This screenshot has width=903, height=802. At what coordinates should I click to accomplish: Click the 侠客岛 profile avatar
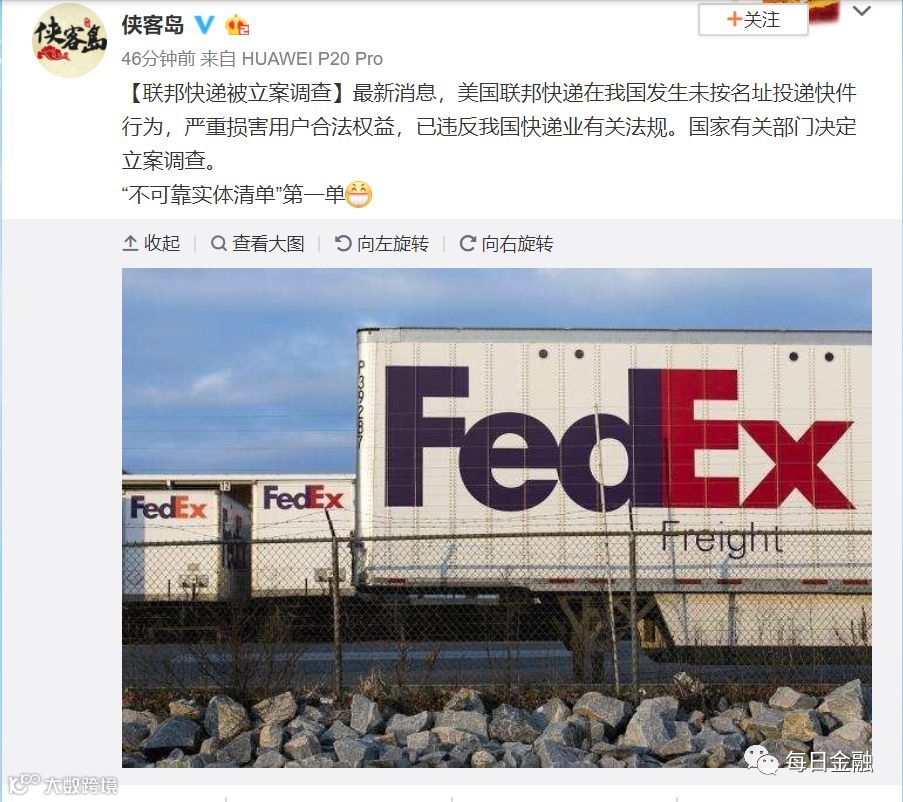point(69,40)
